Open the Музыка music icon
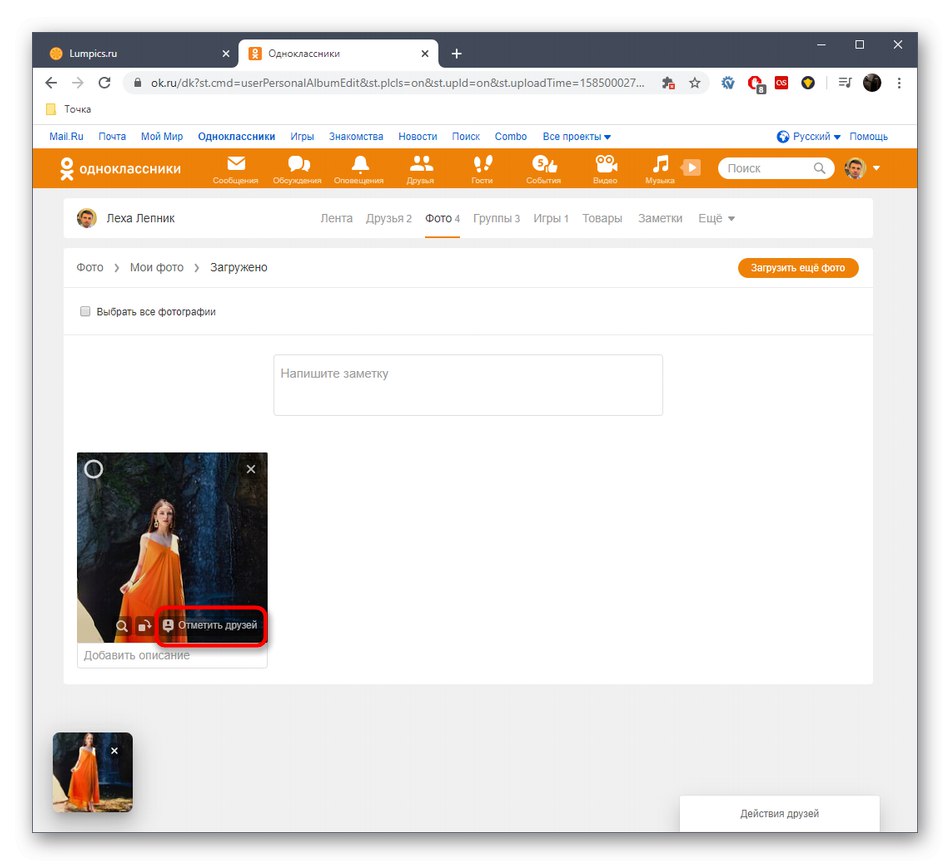Viewport: 950px width, 865px height. [660, 169]
